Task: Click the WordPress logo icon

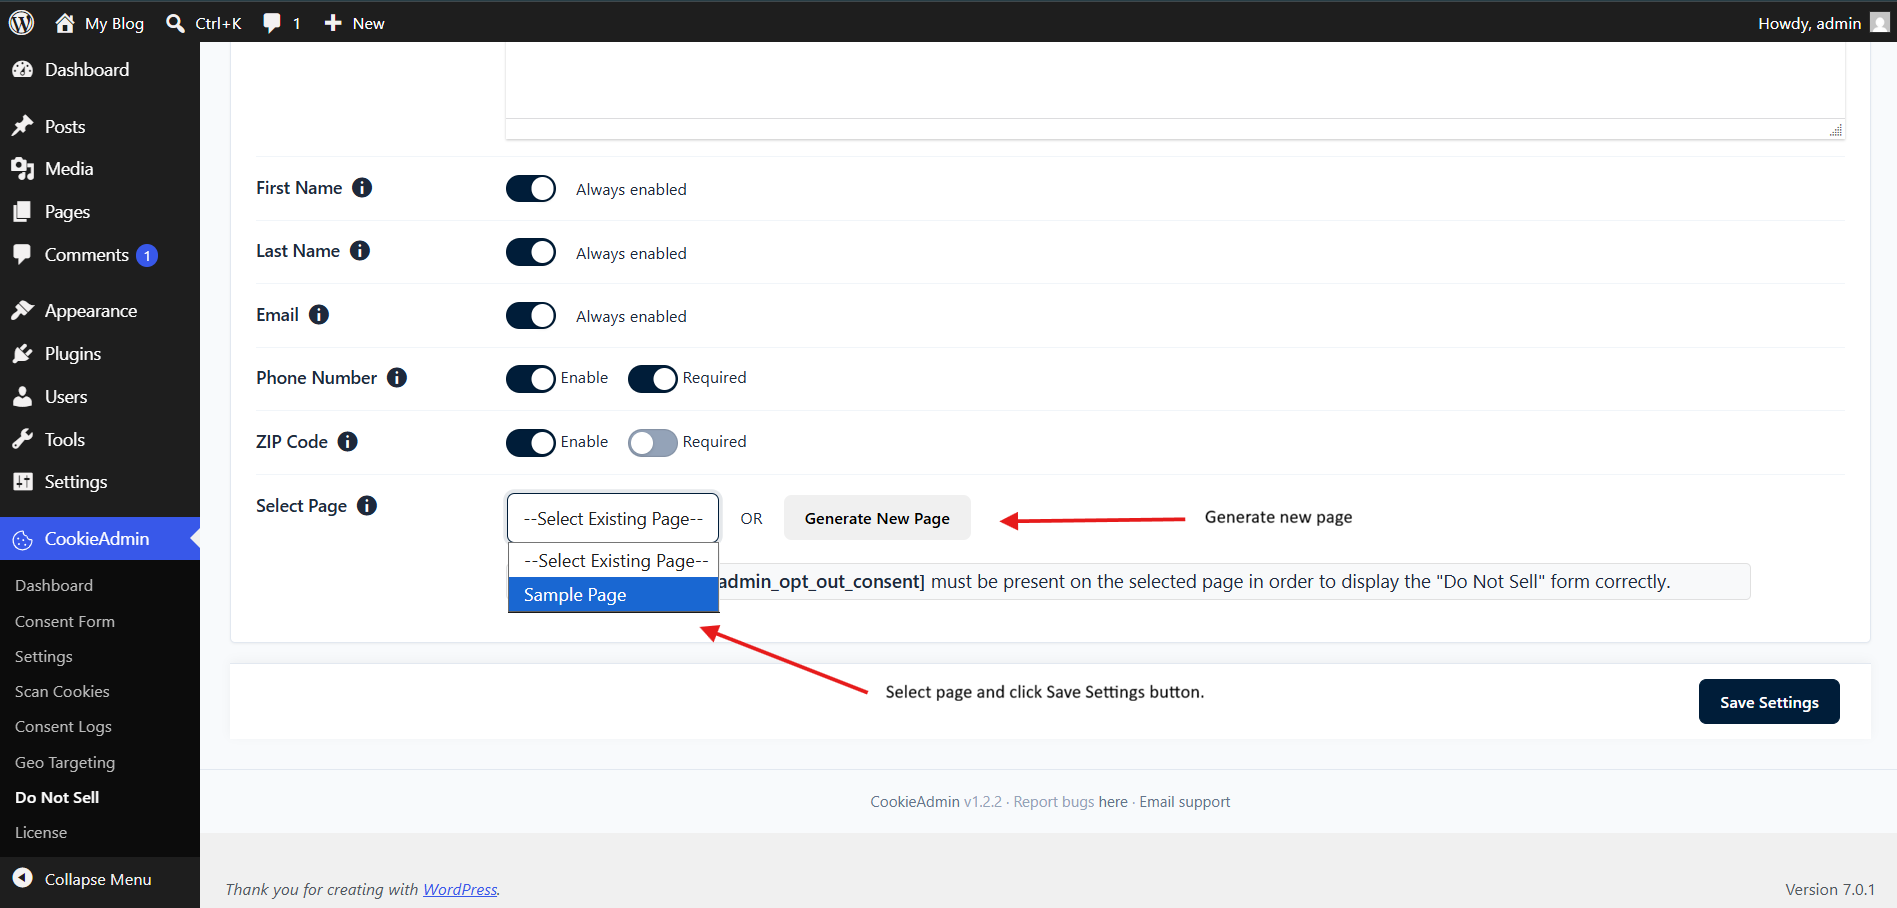Action: (x=21, y=22)
